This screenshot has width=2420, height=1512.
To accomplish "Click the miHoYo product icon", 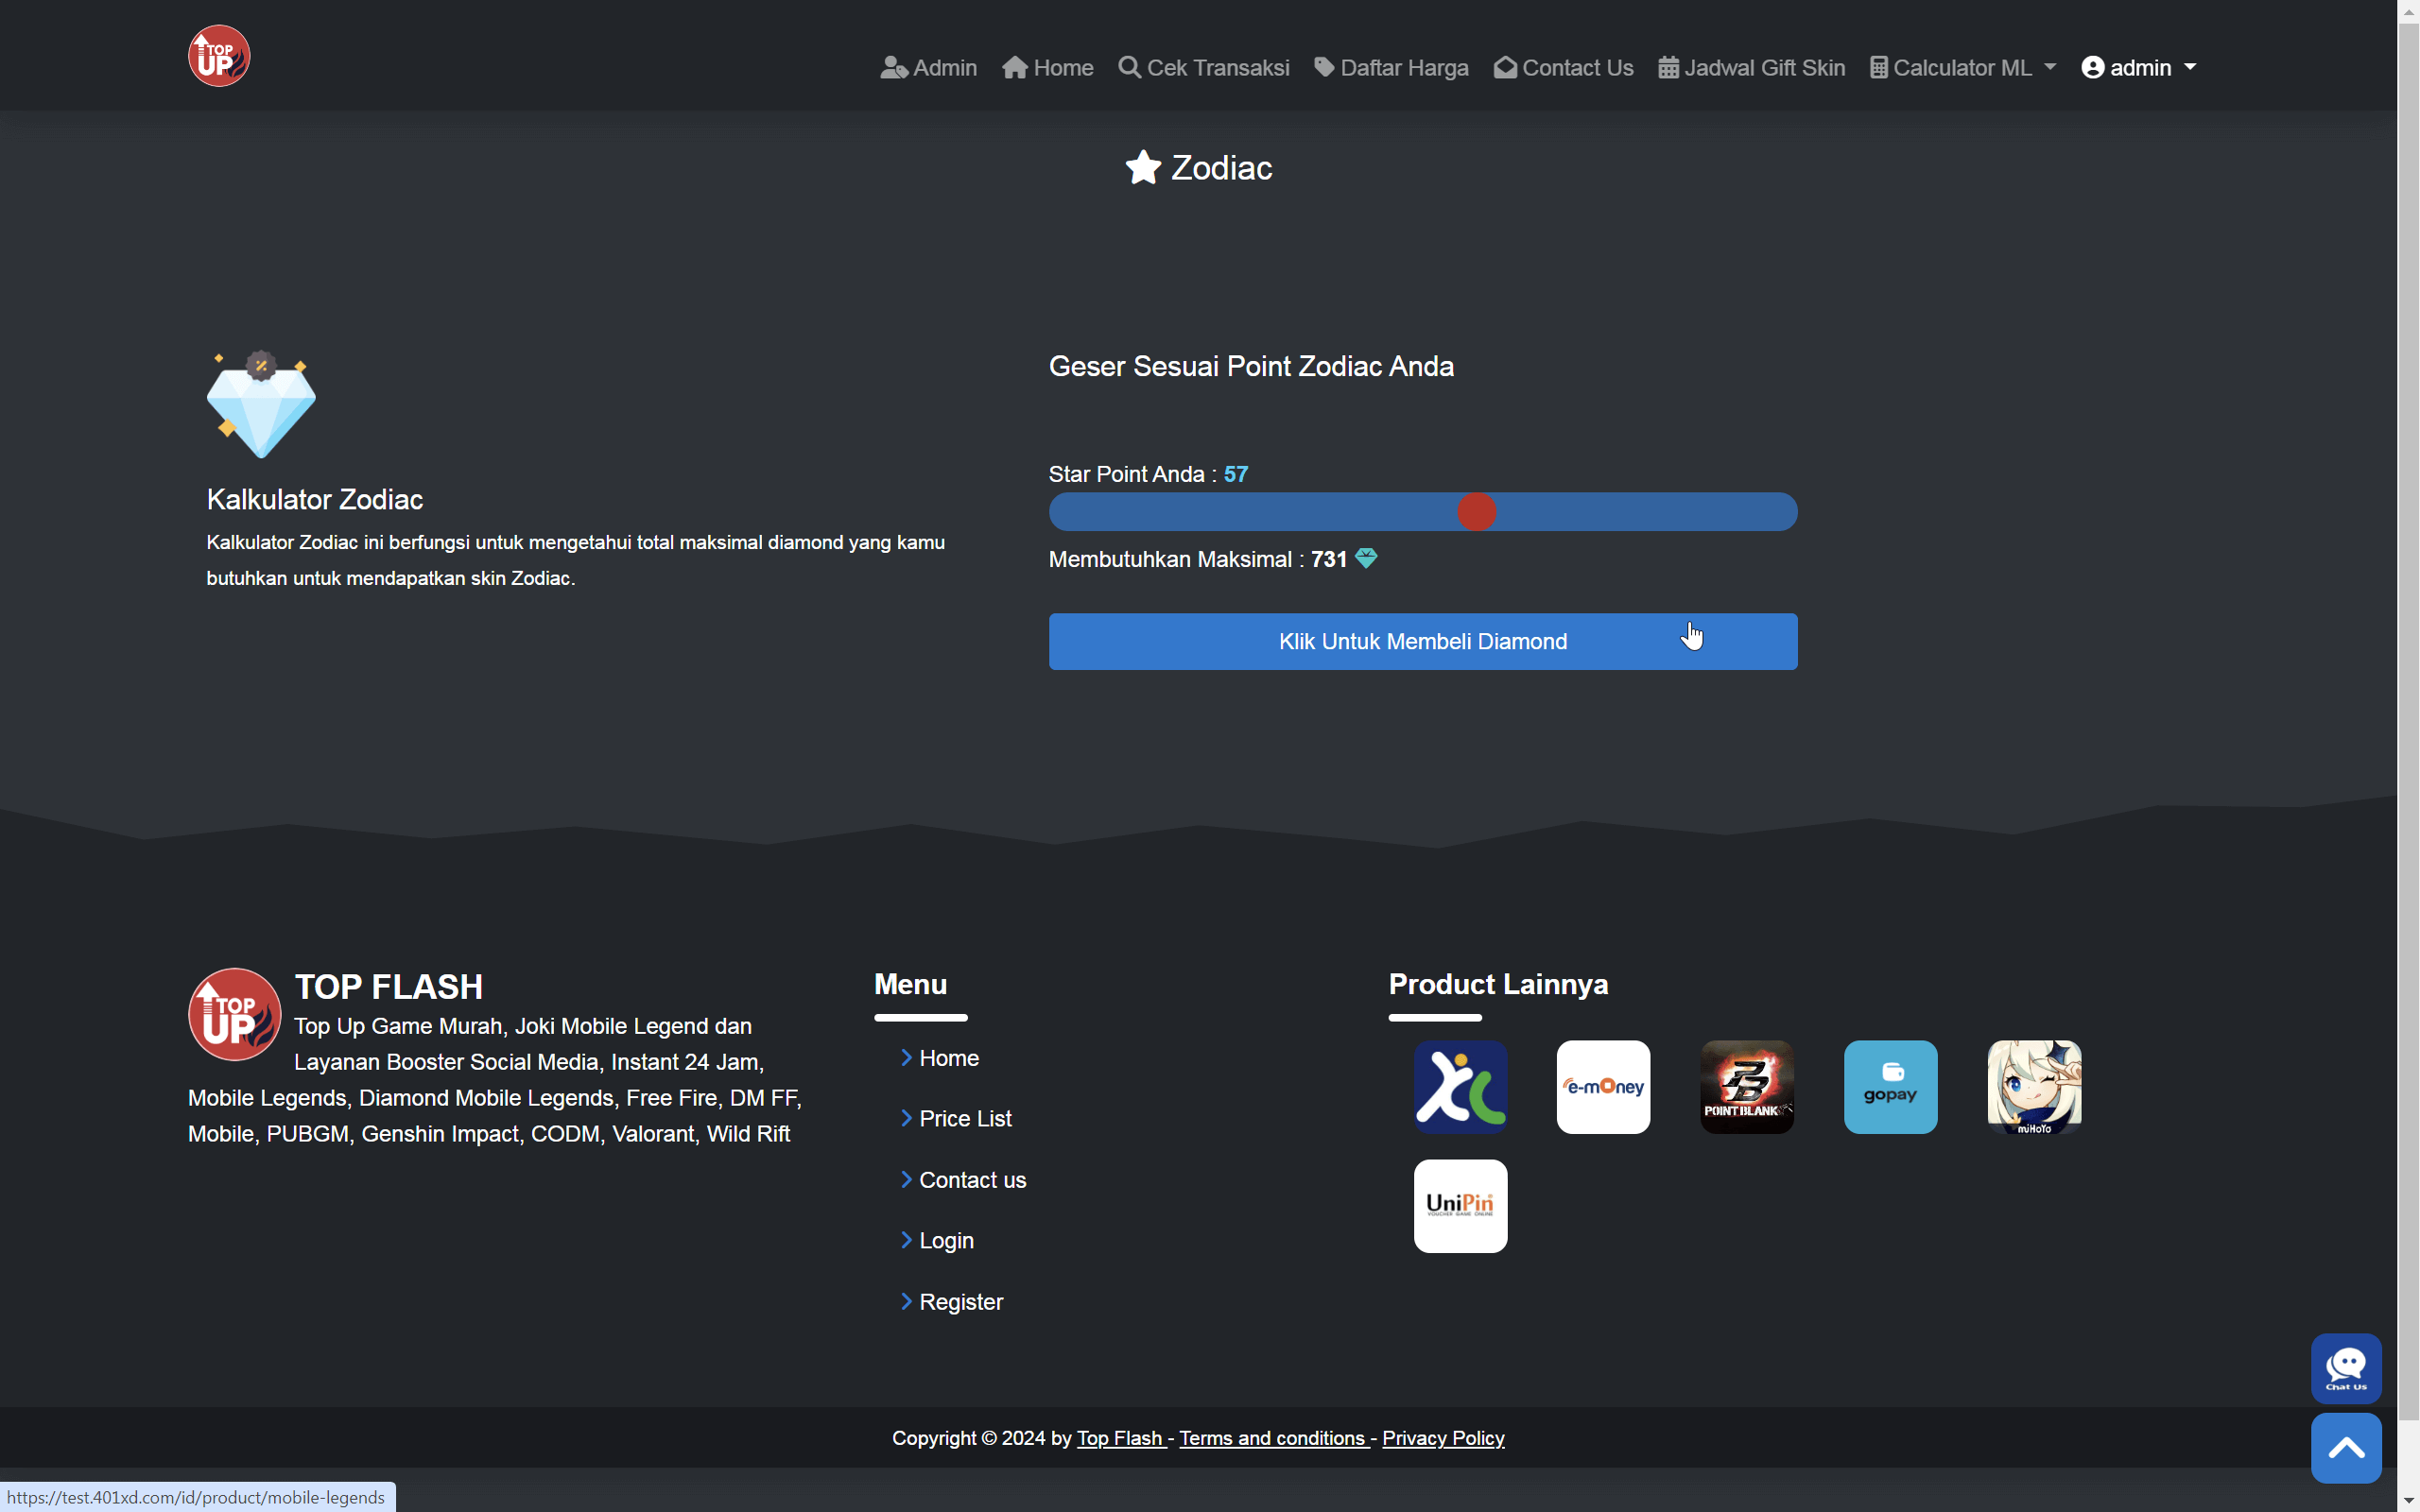I will (x=2034, y=1086).
